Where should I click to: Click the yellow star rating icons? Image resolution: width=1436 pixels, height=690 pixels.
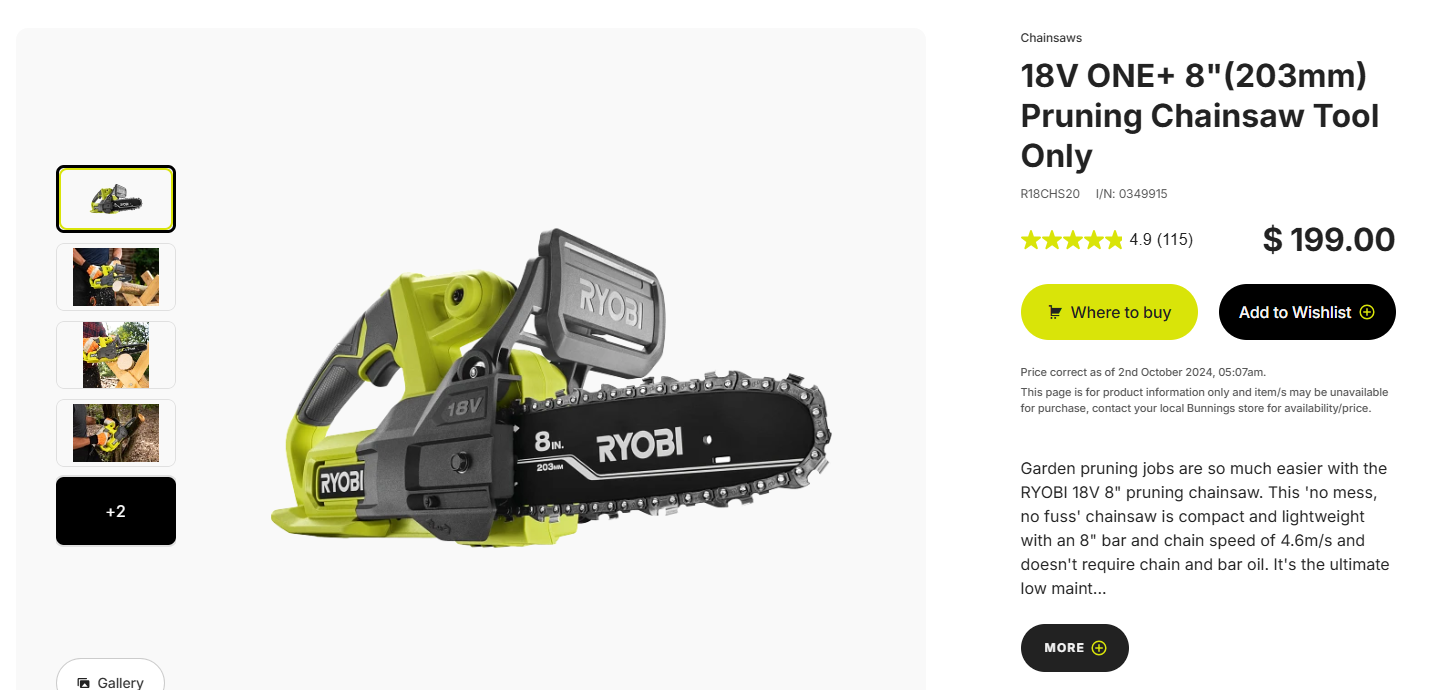(x=1072, y=240)
